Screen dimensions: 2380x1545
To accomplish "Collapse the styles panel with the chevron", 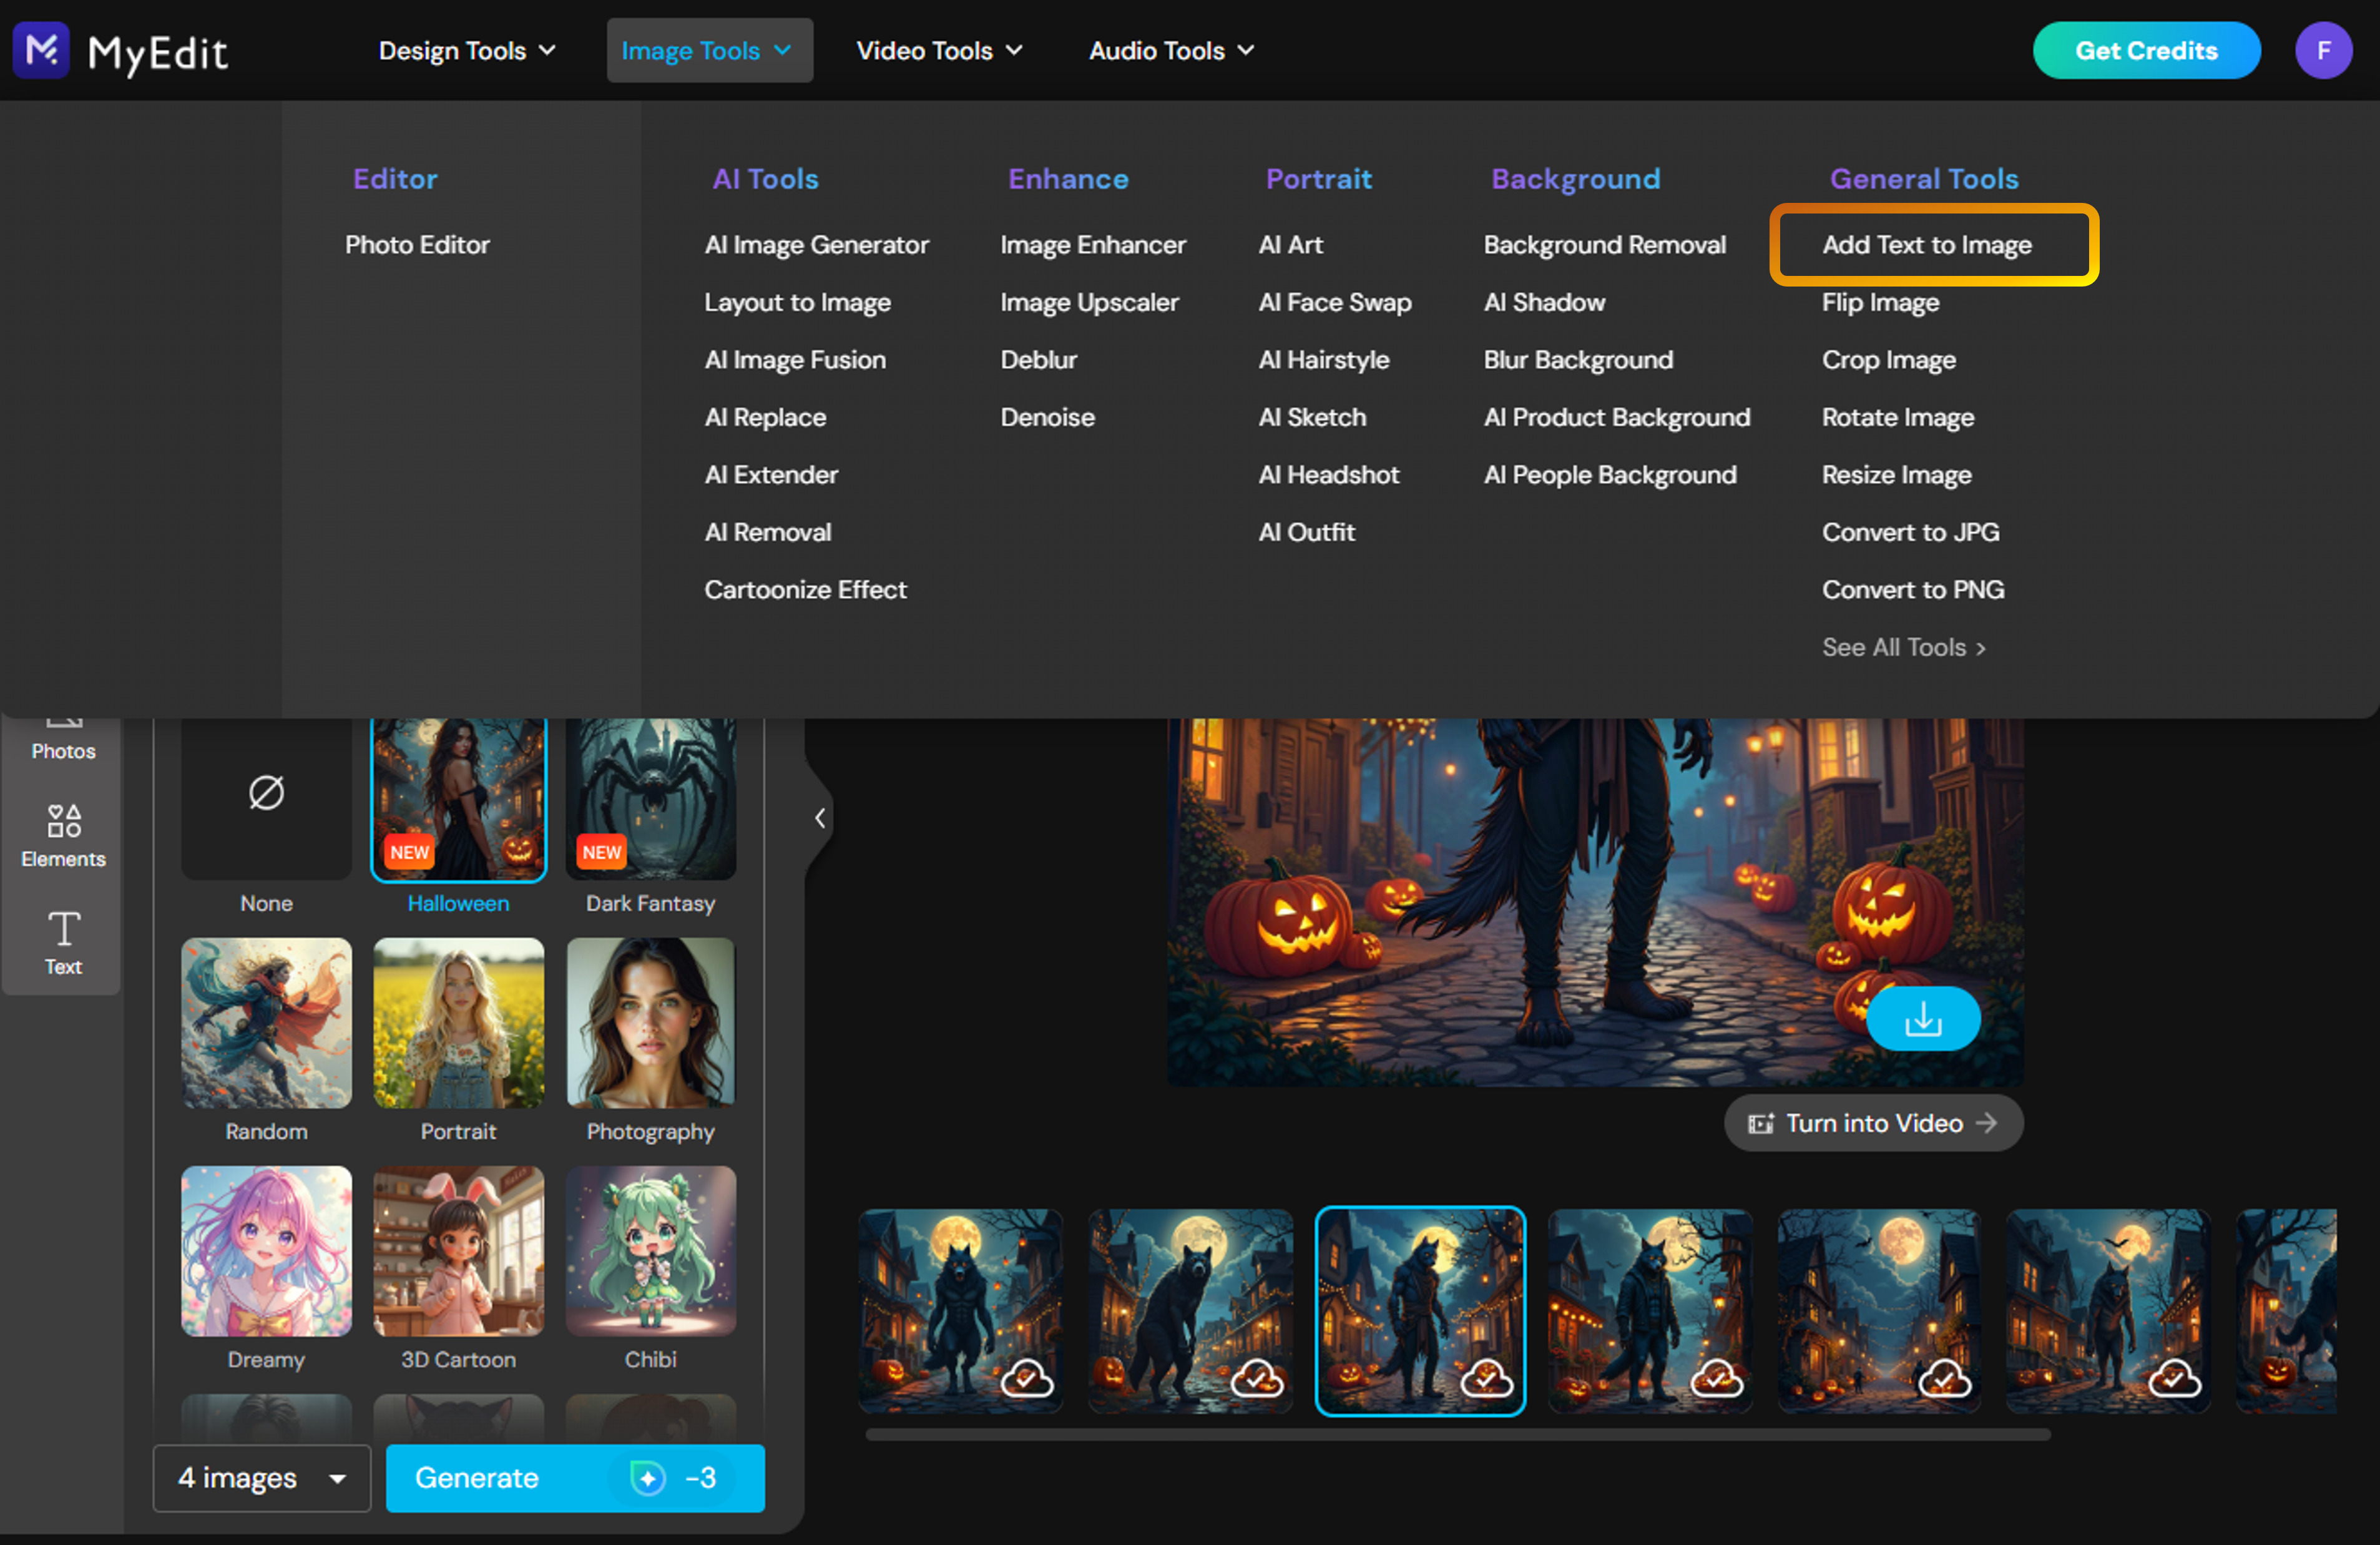I will (819, 817).
